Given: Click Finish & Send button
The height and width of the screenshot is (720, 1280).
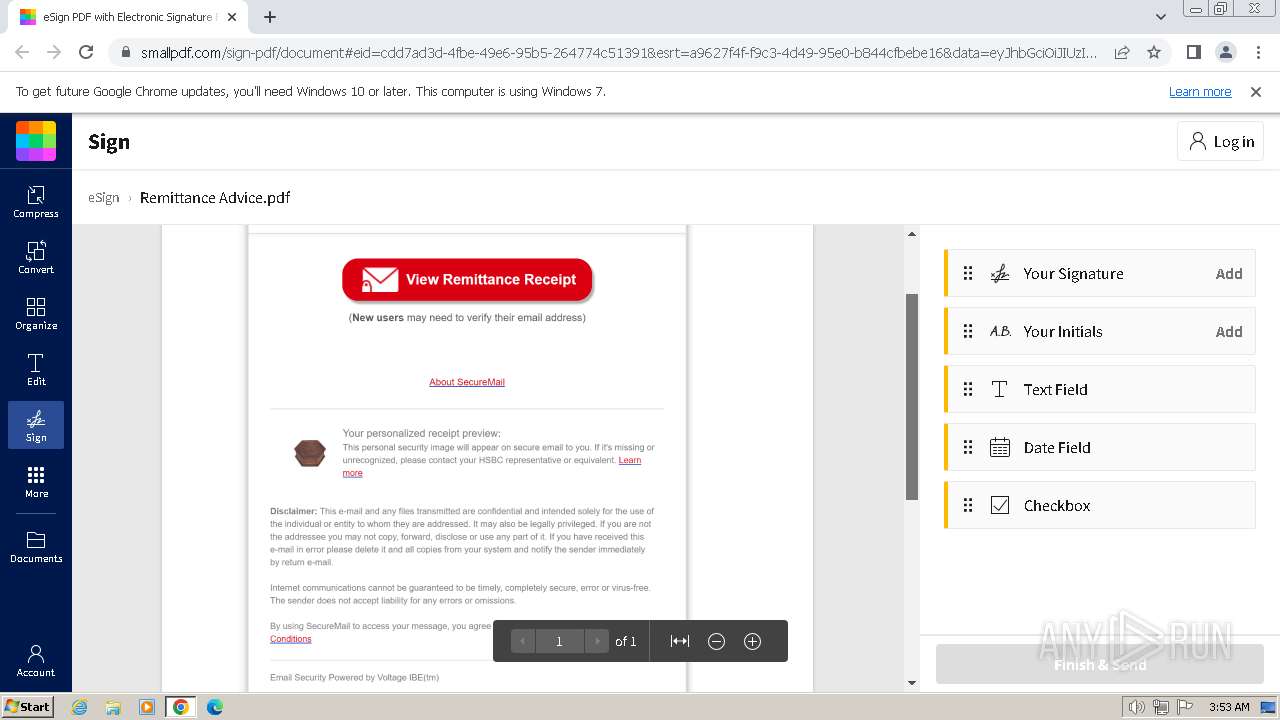Looking at the screenshot, I should [1100, 665].
